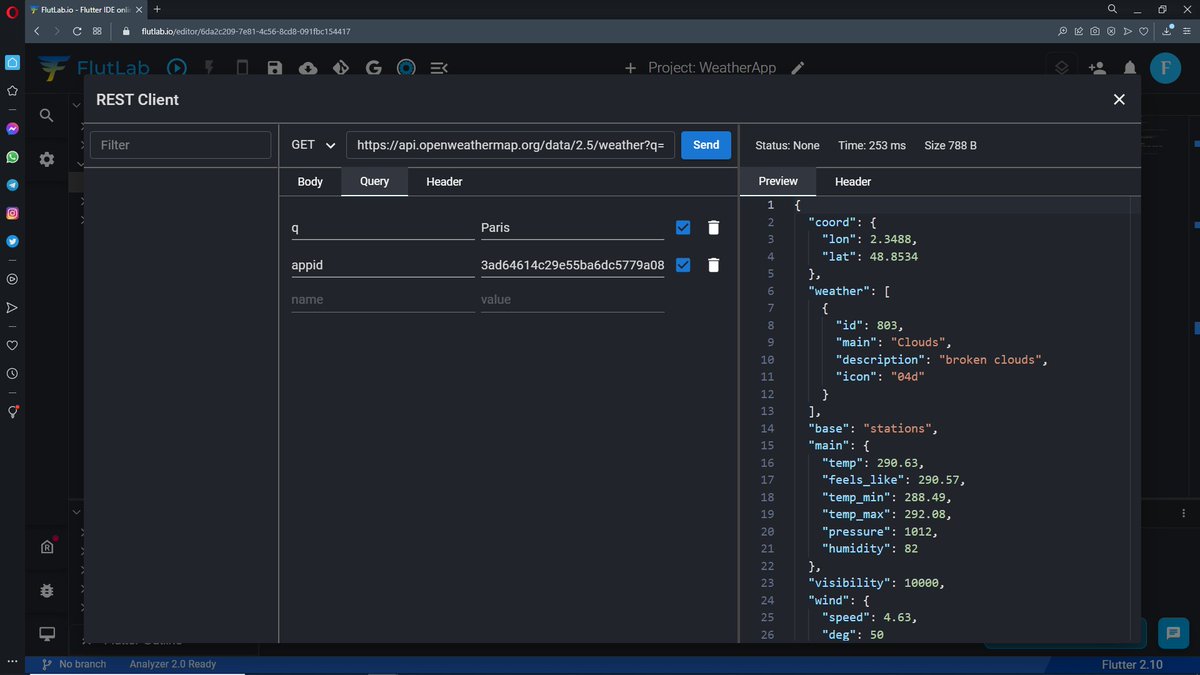
Task: Click Opera history clock sidebar icon
Action: pyautogui.click(x=12, y=373)
